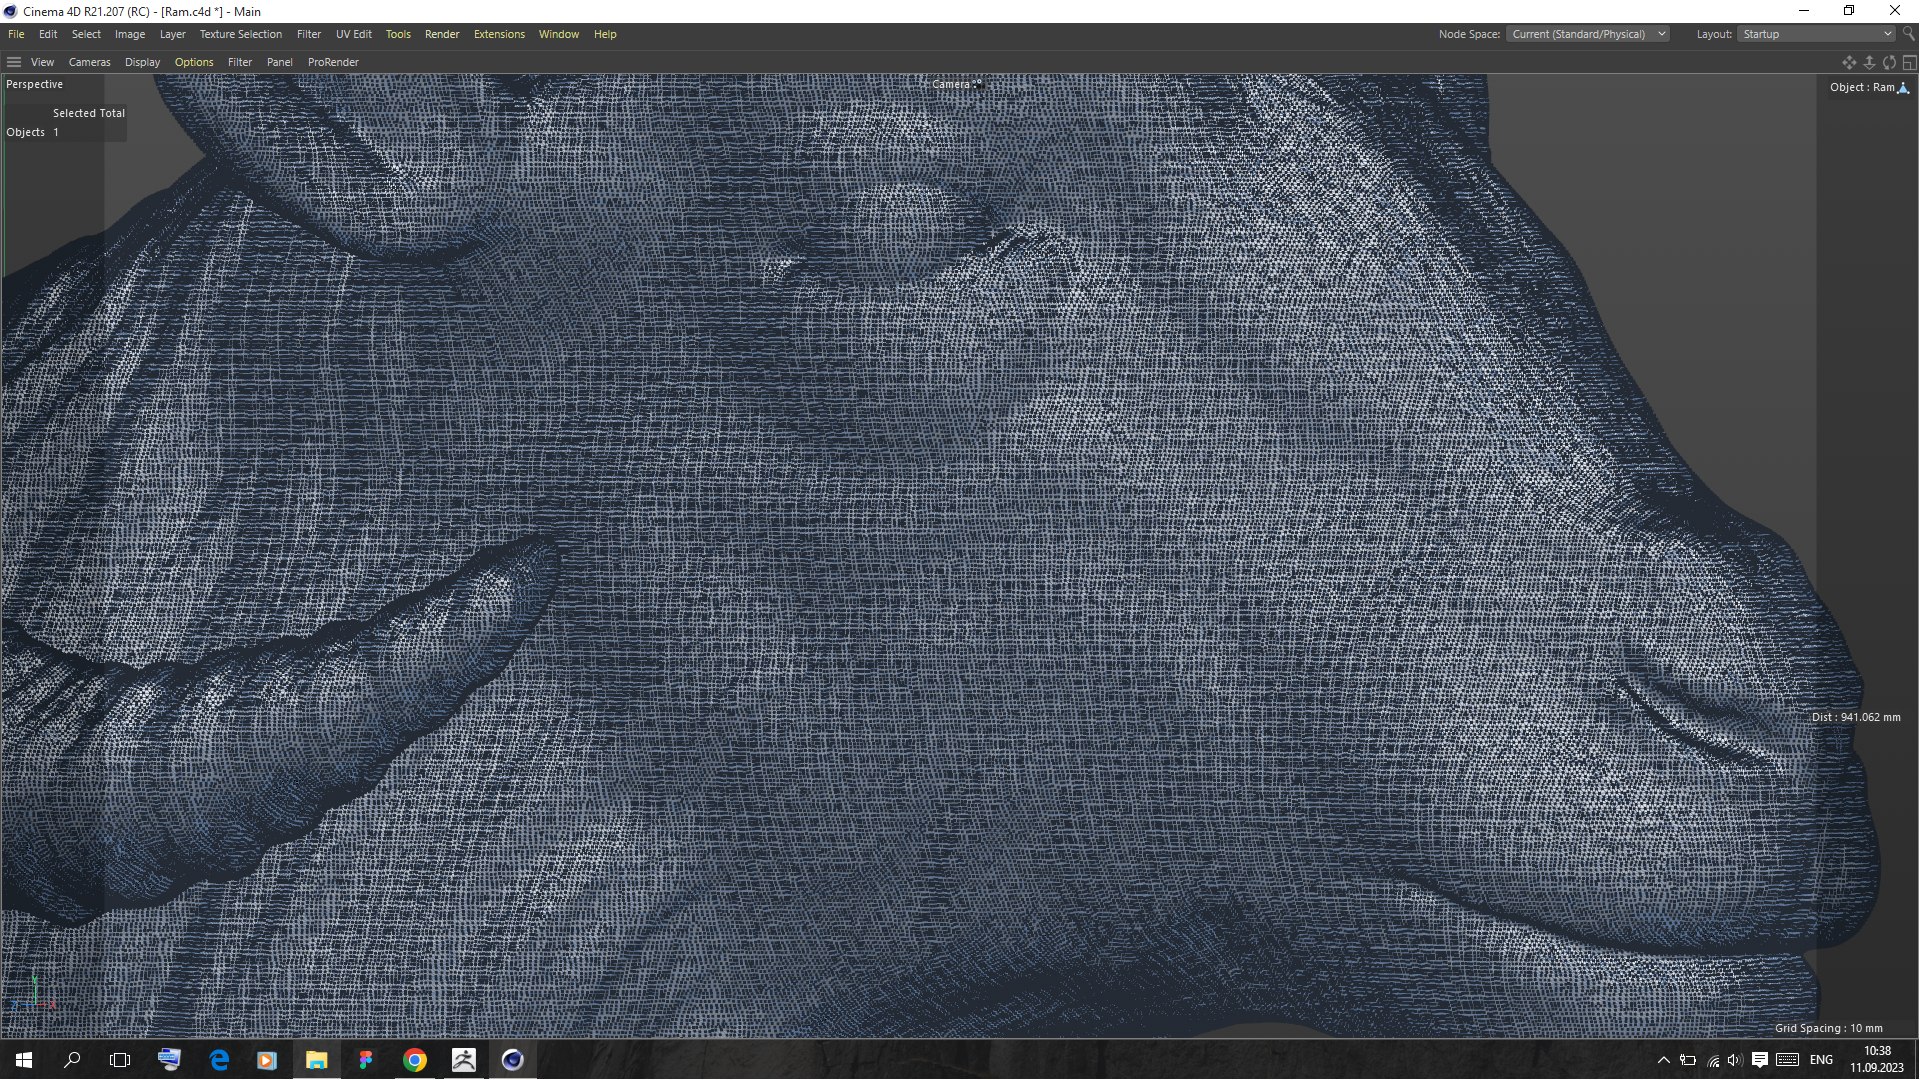
Task: Open the viewport Options menu
Action: 194,62
